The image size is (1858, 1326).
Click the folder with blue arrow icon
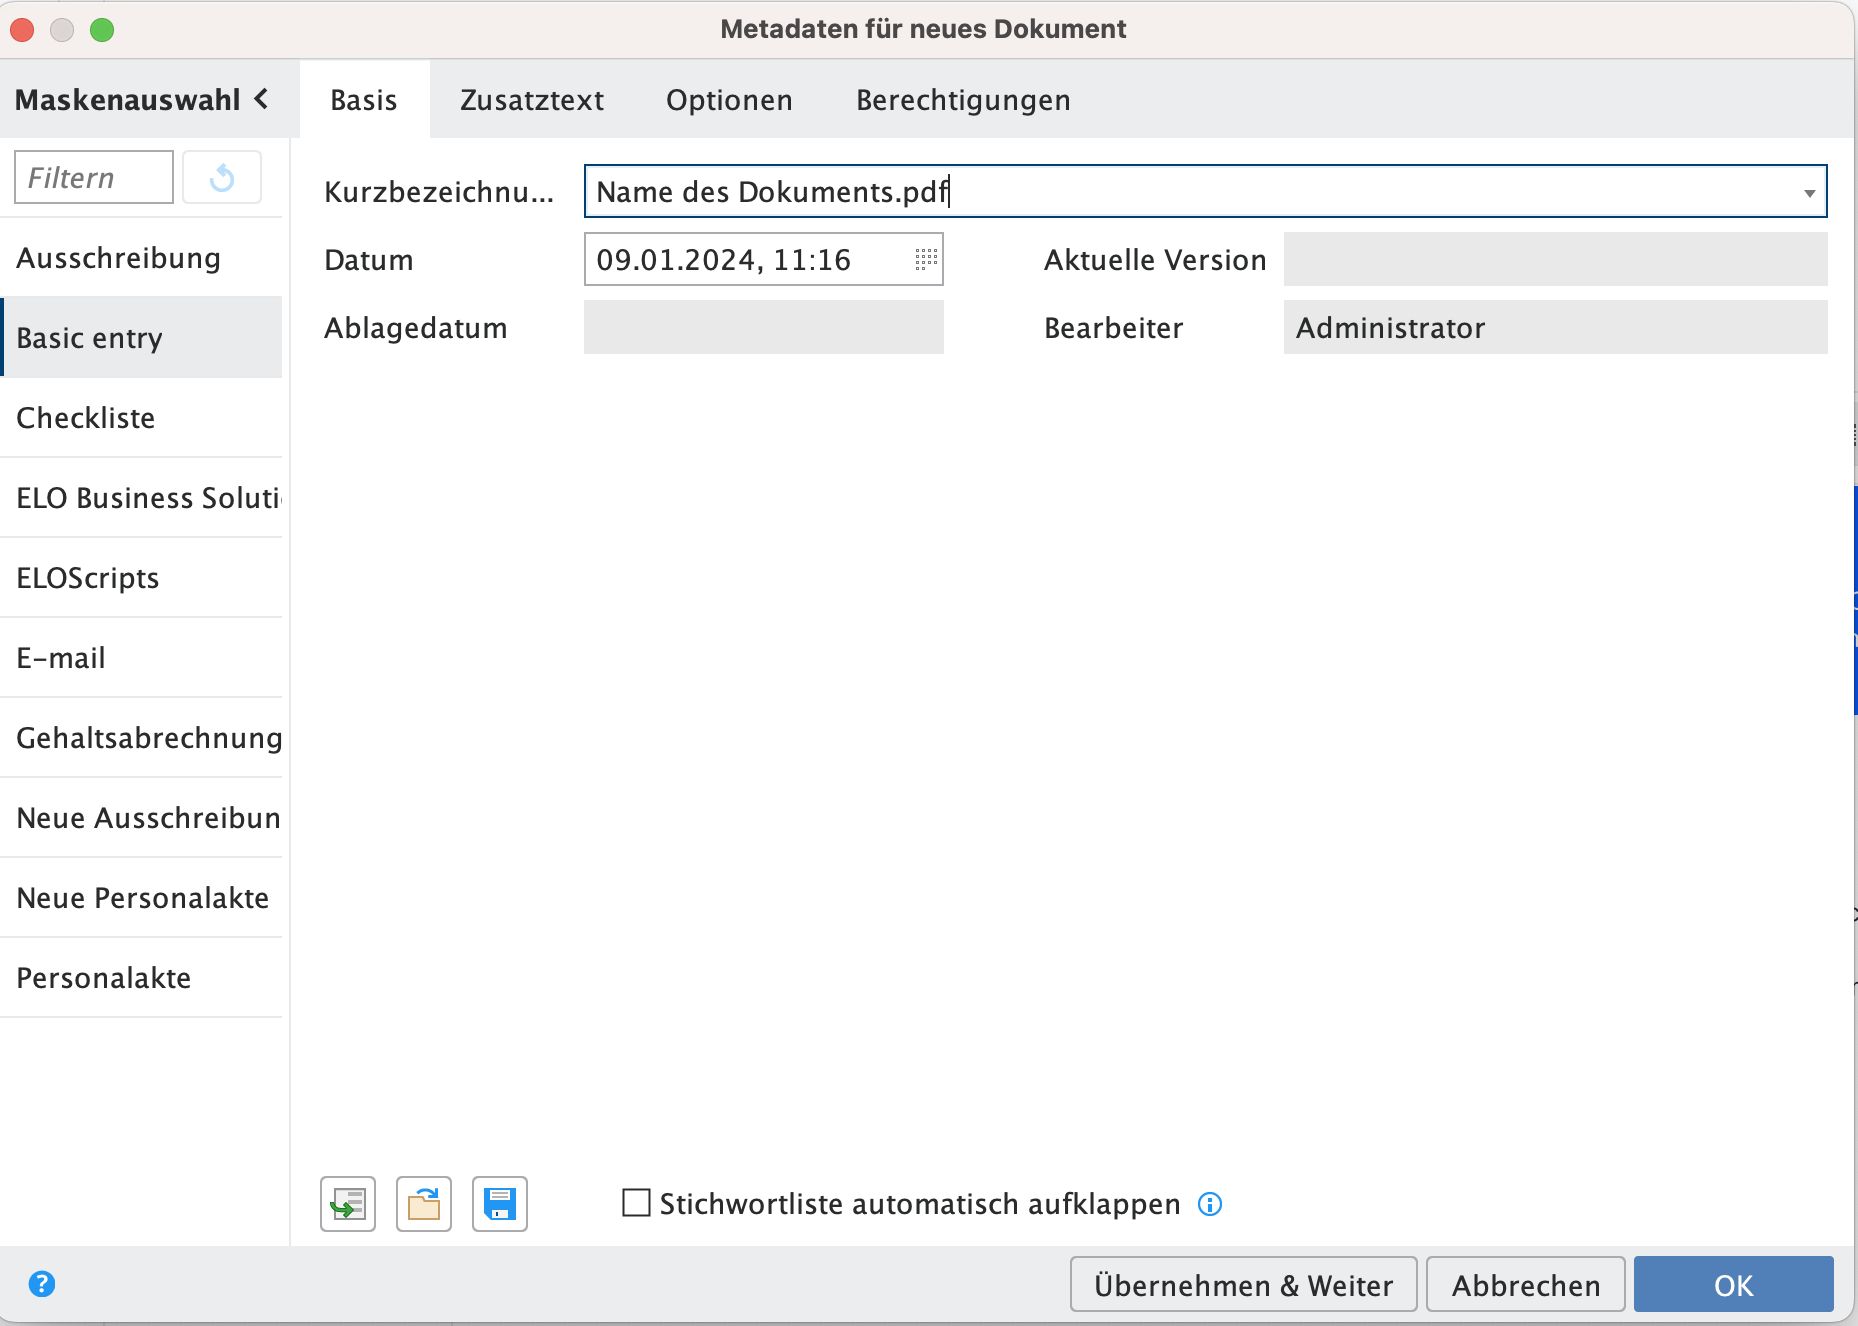(424, 1204)
